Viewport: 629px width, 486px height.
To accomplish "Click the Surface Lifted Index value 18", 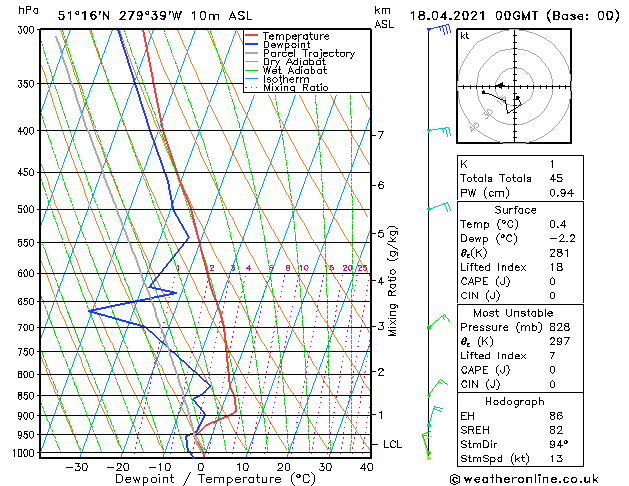I will point(556,267).
